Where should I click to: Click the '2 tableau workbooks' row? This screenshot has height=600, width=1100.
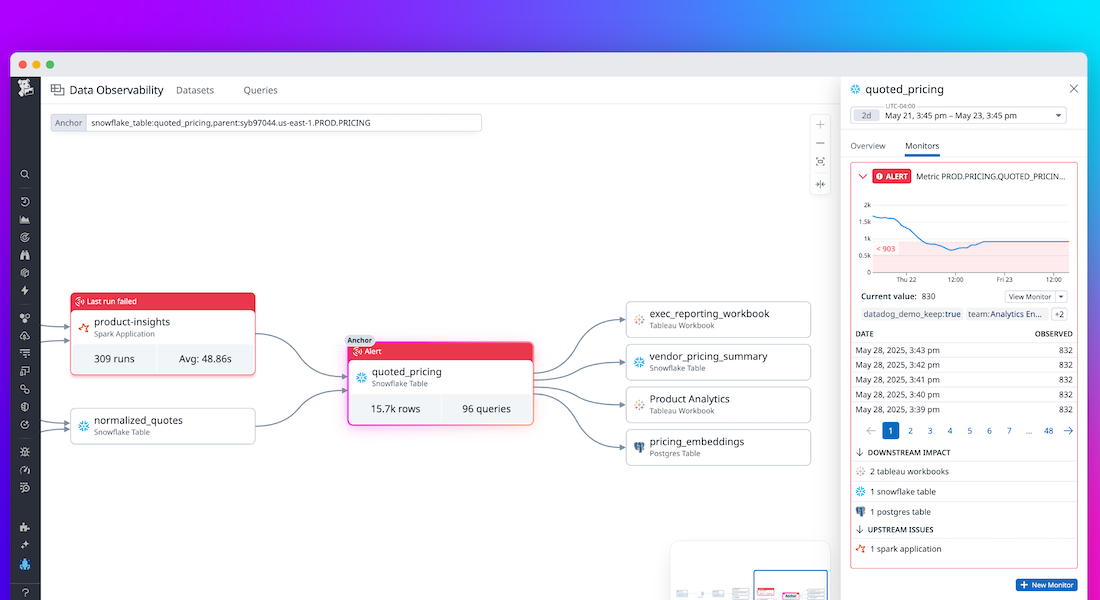click(965, 472)
